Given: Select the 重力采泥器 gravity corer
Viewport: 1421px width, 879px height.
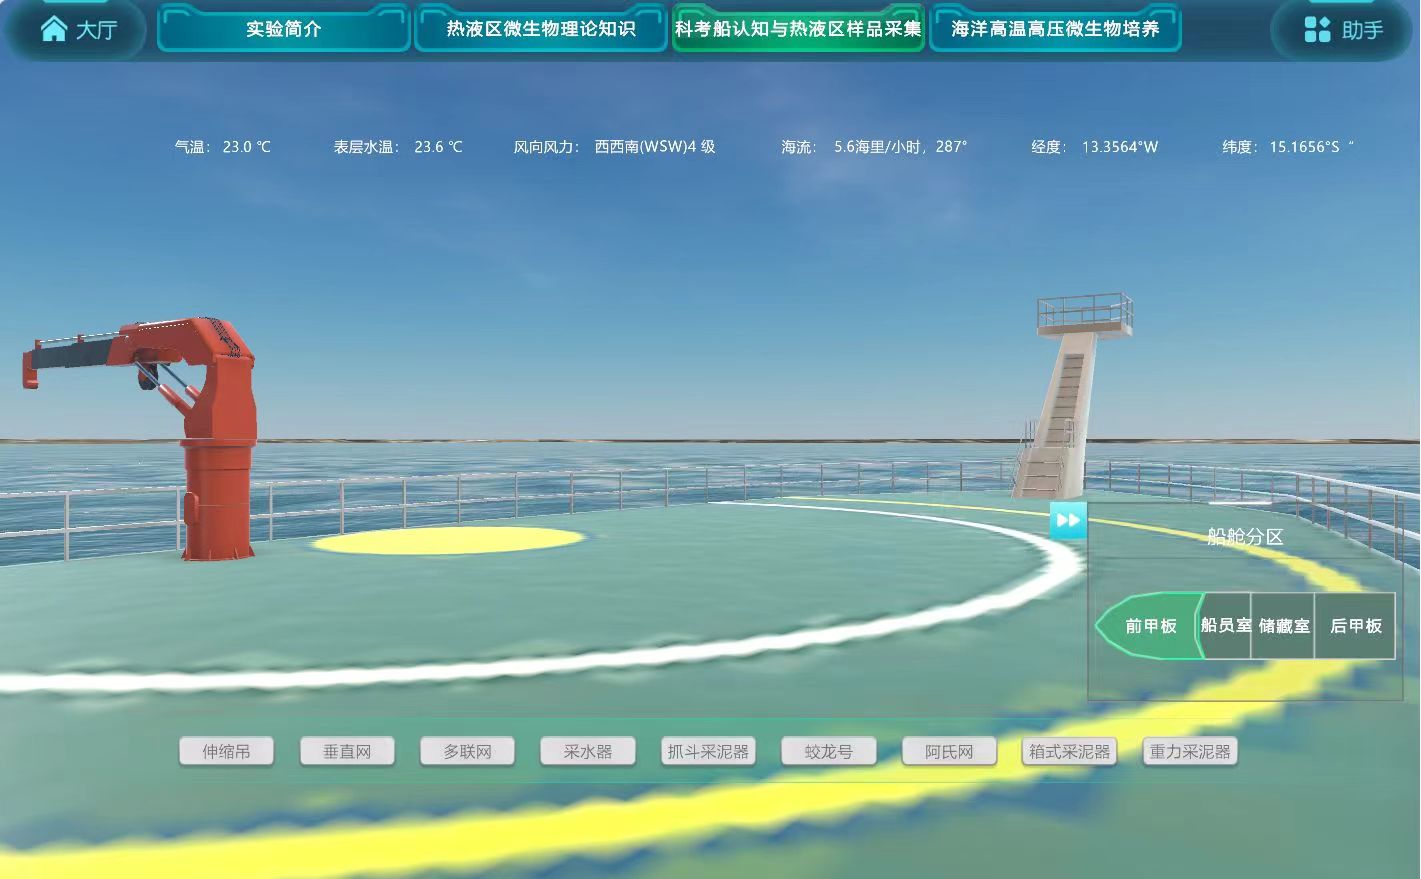Looking at the screenshot, I should tap(1190, 751).
